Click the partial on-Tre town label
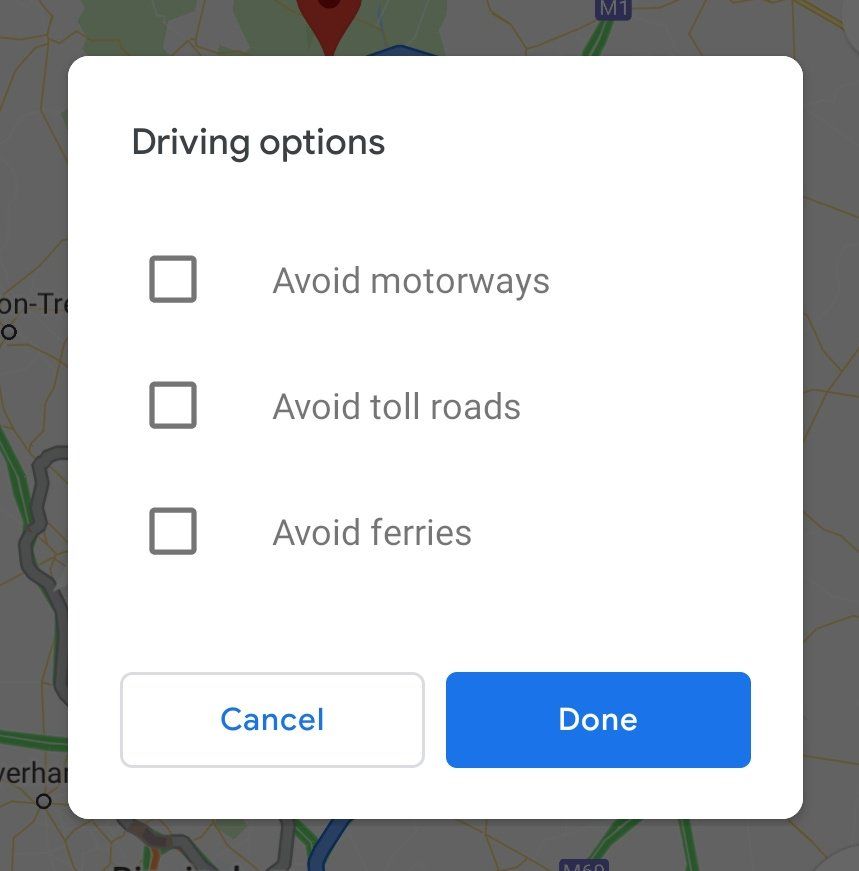Screen dimensions: 859x871 coord(33,303)
